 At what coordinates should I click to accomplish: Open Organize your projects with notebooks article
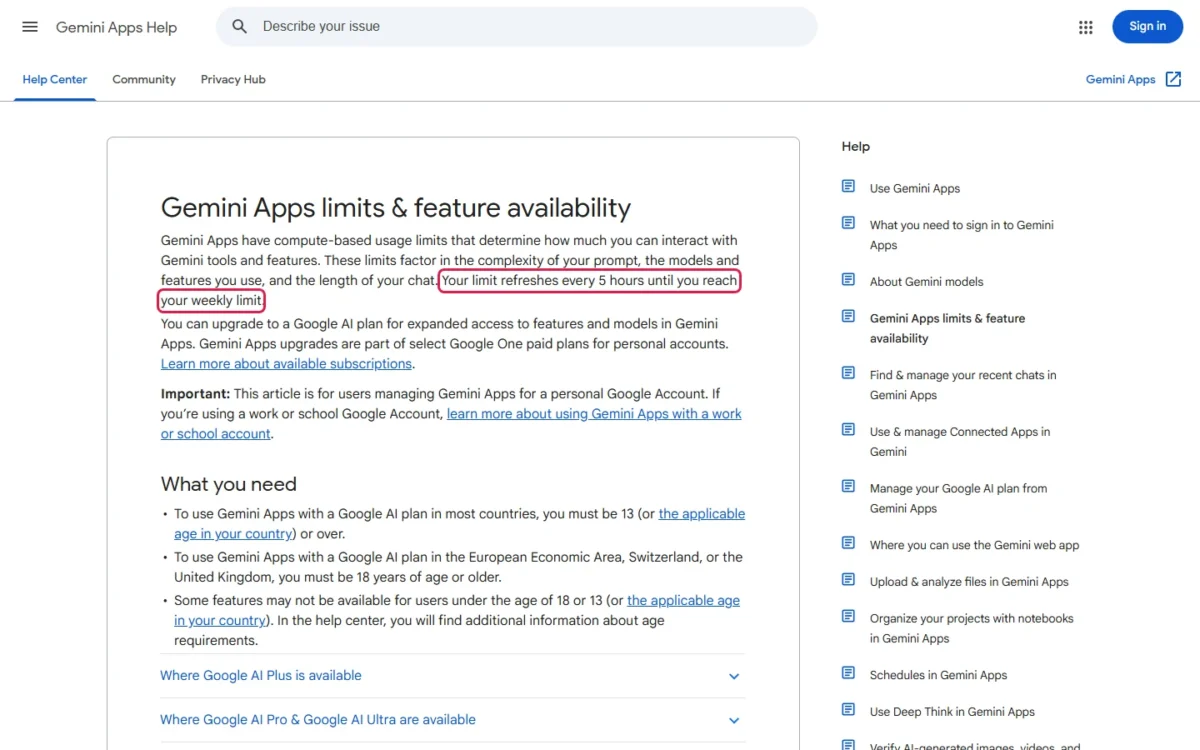972,628
